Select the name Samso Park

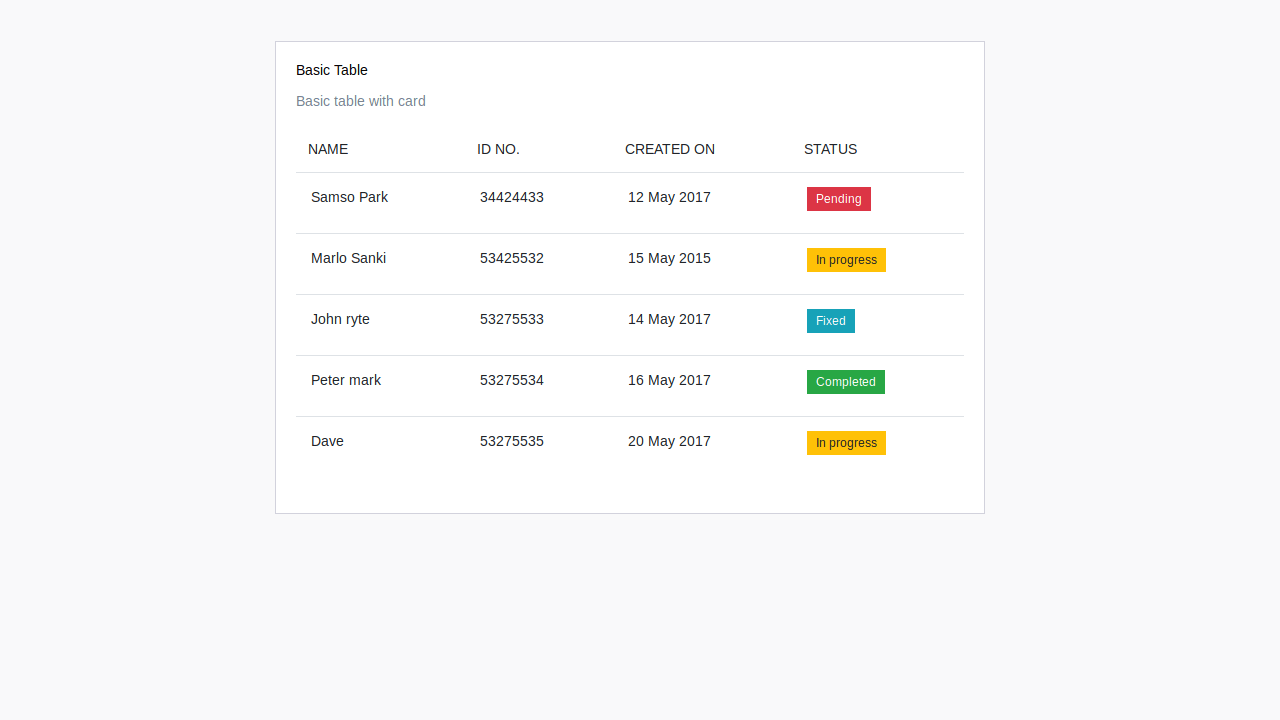[349, 197]
